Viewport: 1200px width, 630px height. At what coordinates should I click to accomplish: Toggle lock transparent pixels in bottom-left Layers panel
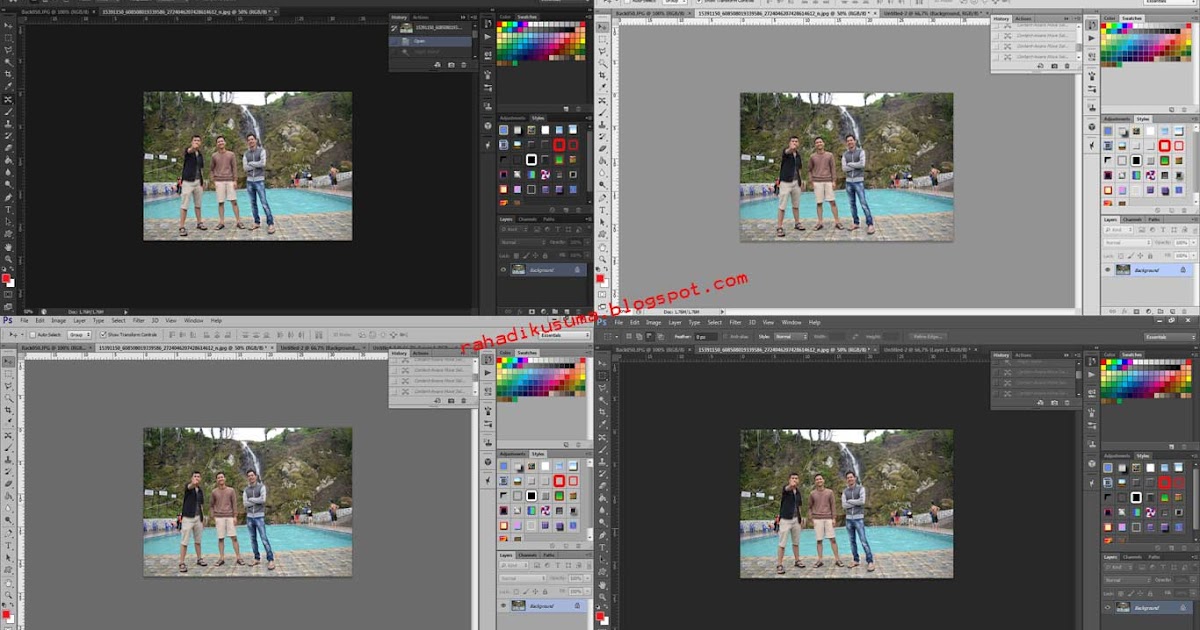pos(516,592)
